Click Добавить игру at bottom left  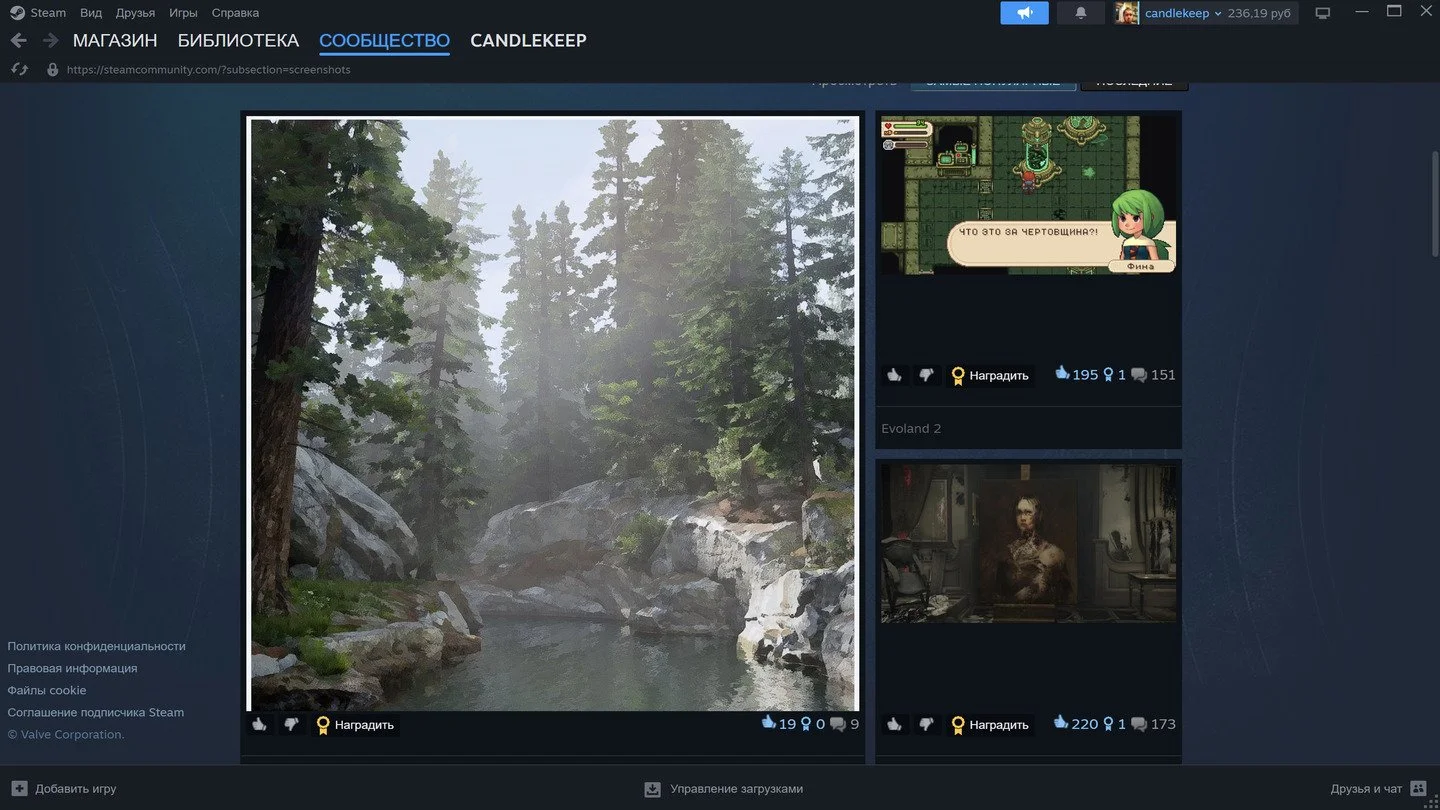click(64, 789)
